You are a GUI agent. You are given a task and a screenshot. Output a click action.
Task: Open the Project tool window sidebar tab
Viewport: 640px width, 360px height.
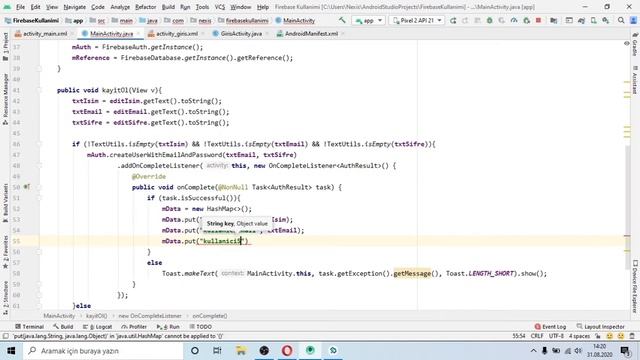click(x=5, y=47)
